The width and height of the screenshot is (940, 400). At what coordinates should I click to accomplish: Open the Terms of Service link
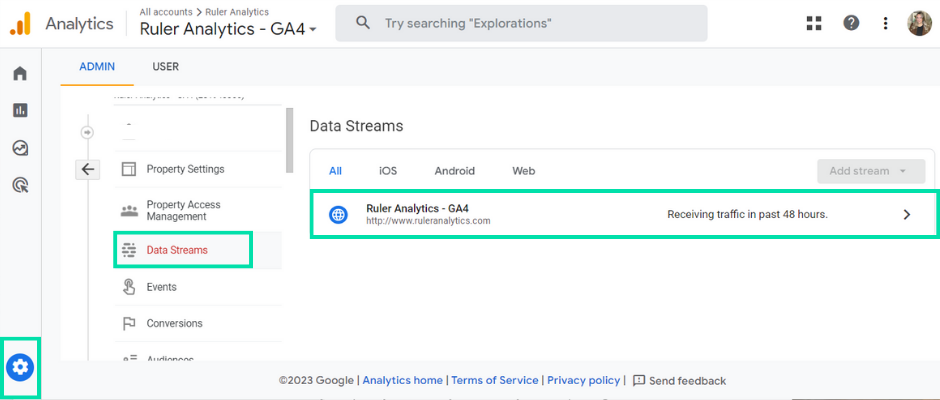pos(495,380)
